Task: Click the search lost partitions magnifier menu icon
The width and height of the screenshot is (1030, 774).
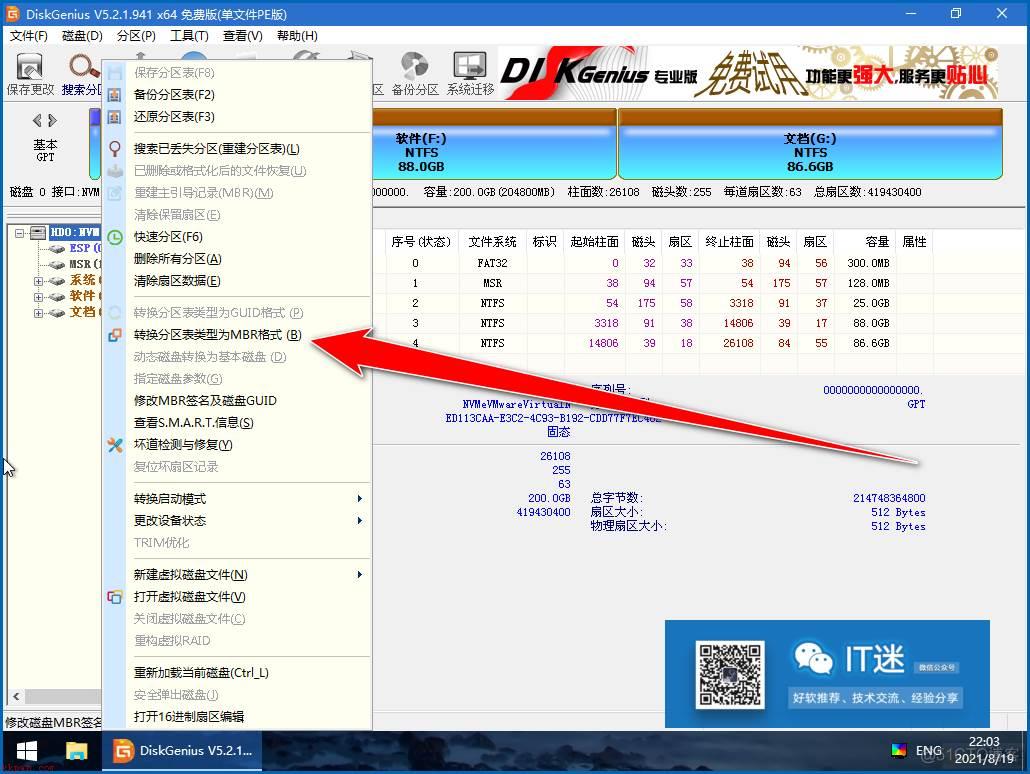Action: pyautogui.click(x=115, y=149)
